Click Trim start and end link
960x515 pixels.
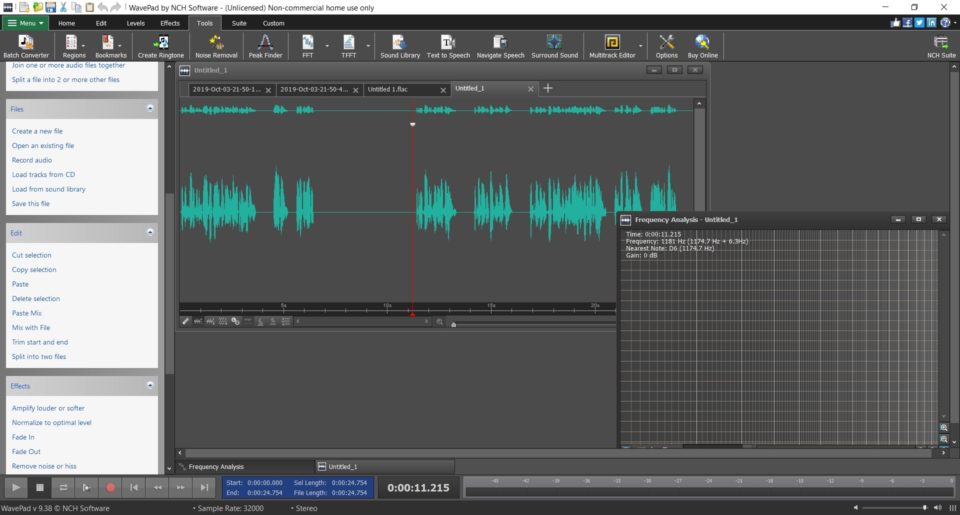tap(40, 342)
